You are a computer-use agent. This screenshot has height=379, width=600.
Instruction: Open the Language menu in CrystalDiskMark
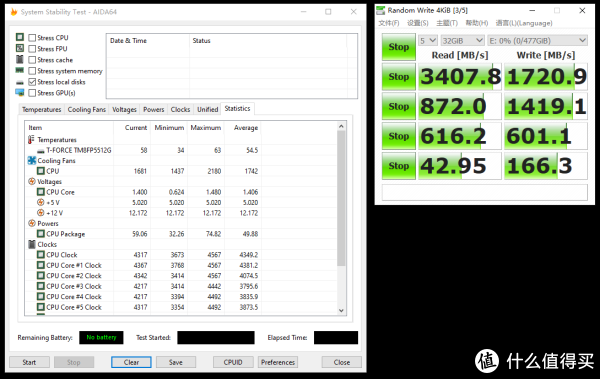524,23
